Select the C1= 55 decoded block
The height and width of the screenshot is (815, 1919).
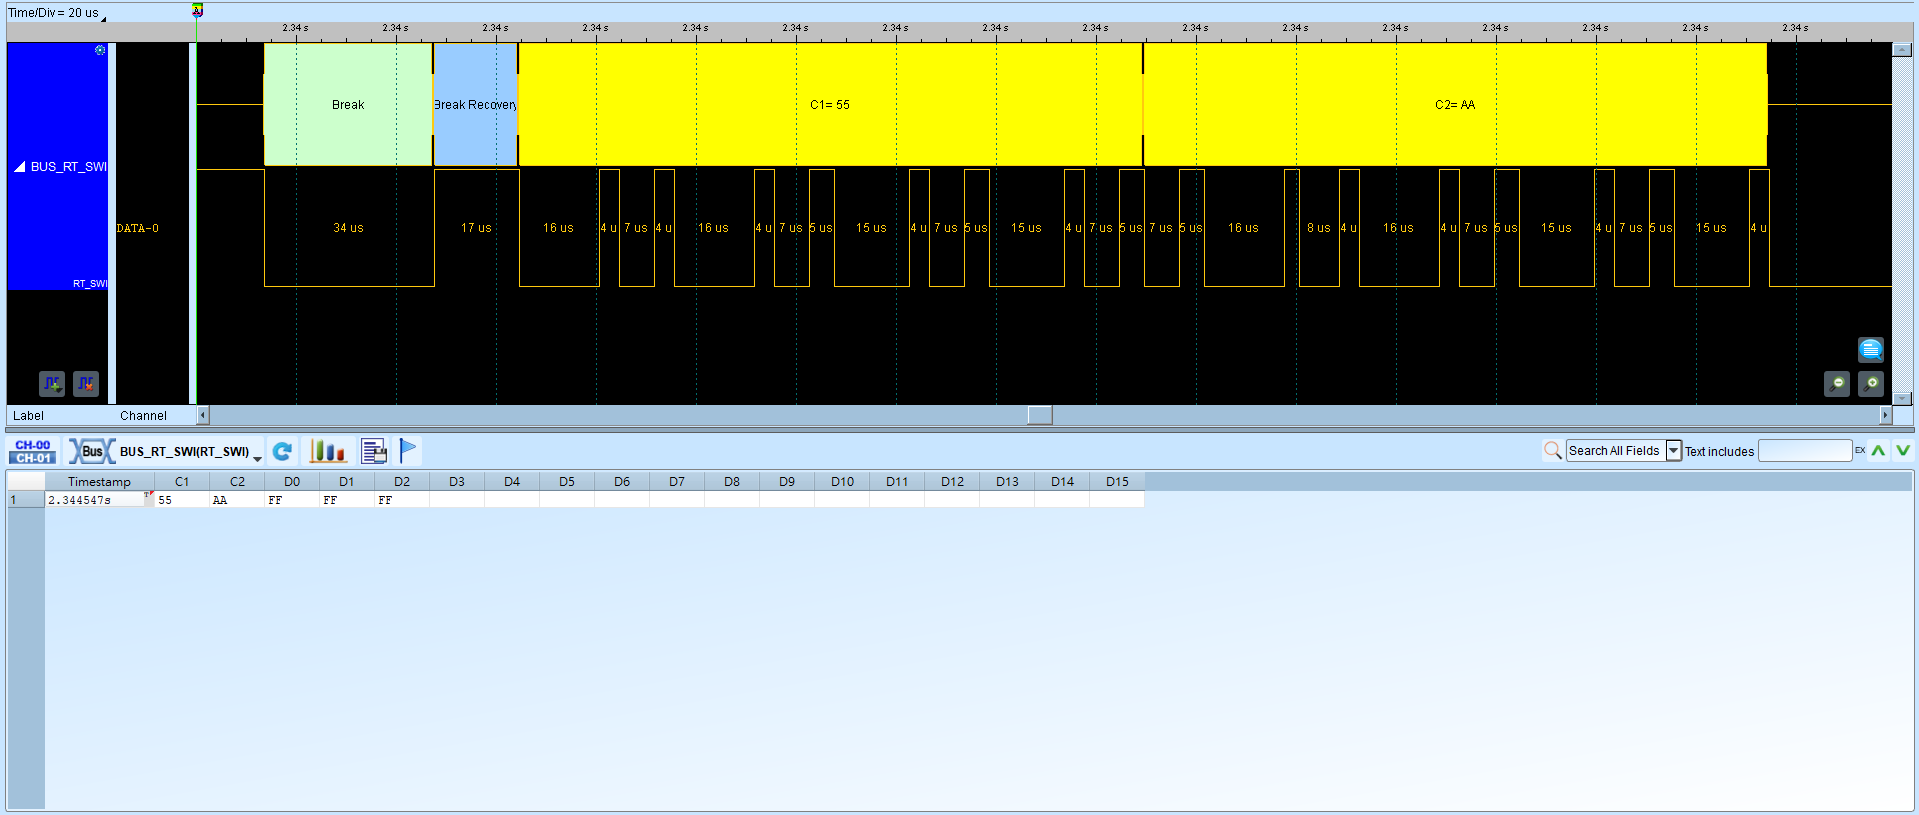(x=830, y=105)
